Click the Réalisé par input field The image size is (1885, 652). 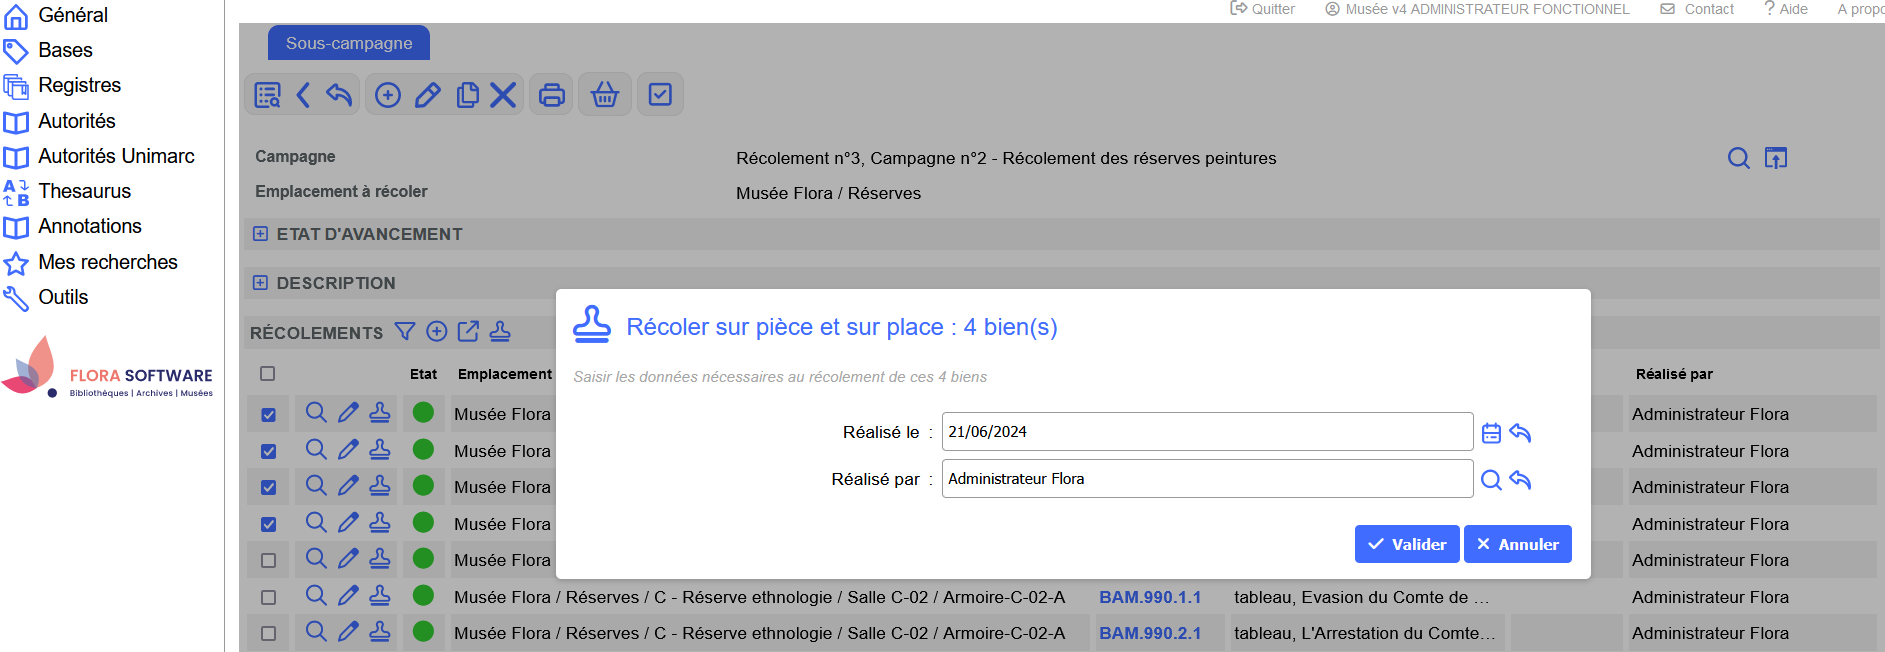tap(1206, 479)
